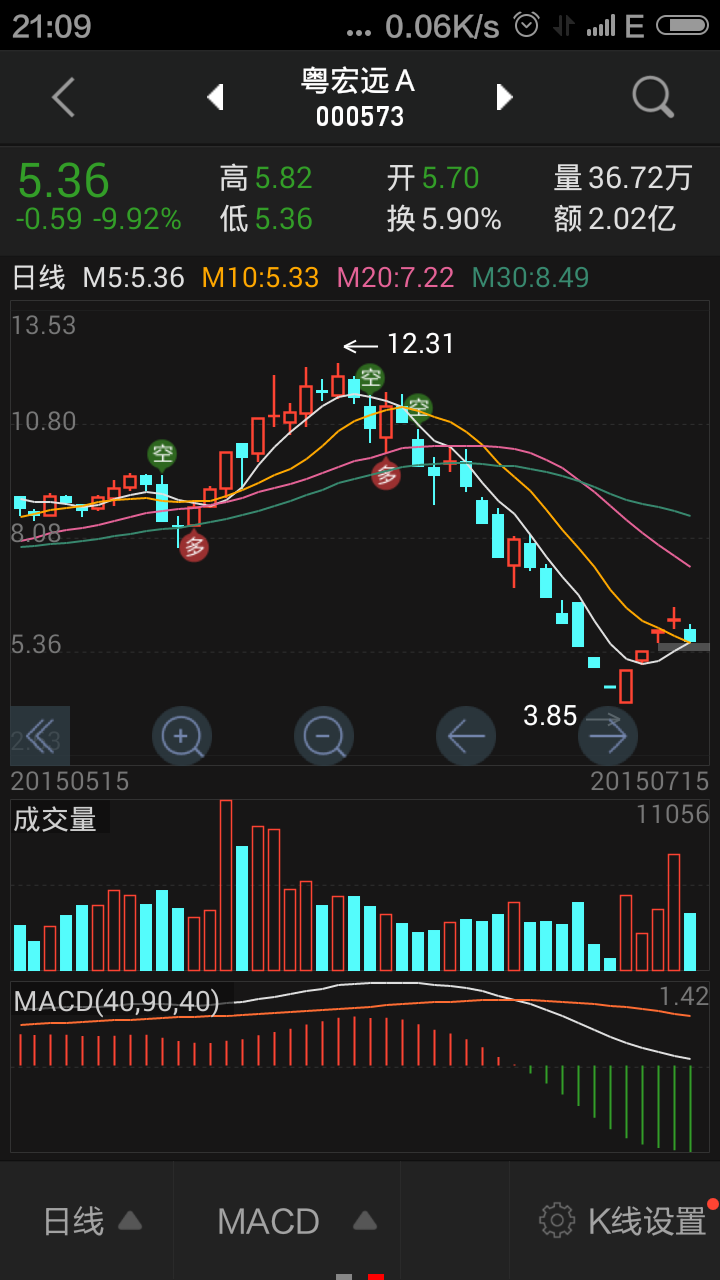Image resolution: width=720 pixels, height=1280 pixels.
Task: Tap volume 36.72万
Action: 640,179
